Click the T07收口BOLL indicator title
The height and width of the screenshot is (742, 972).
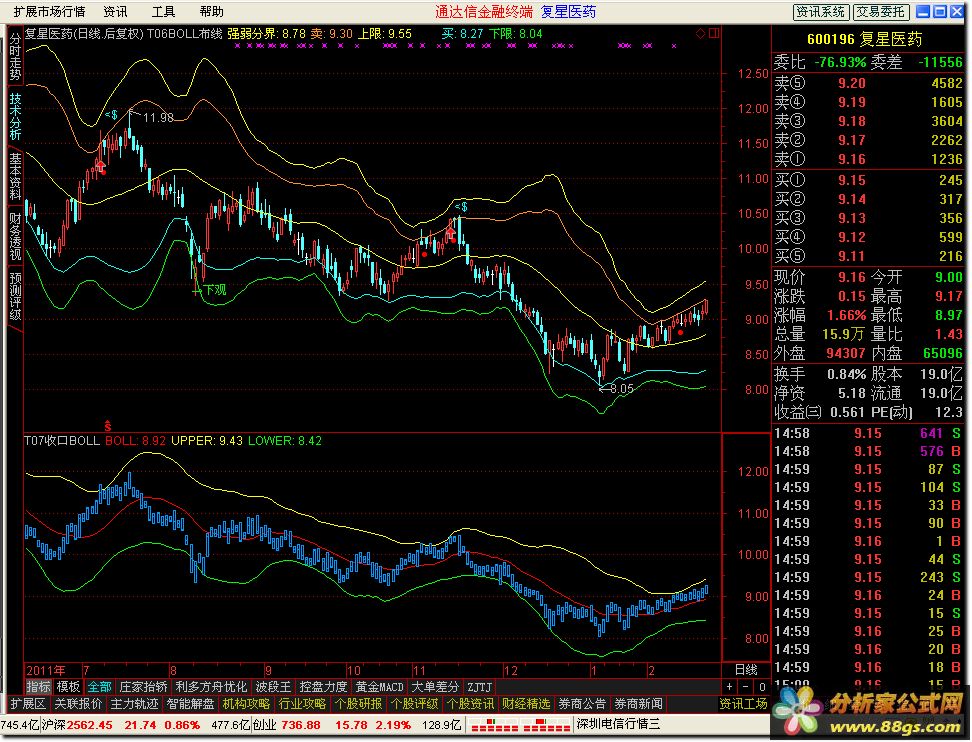point(61,441)
